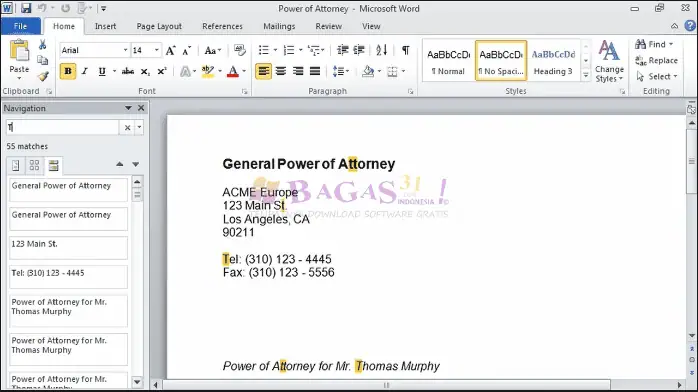Image resolution: width=698 pixels, height=392 pixels.
Task: Click the Text Highlight Color button
Action: pos(207,71)
